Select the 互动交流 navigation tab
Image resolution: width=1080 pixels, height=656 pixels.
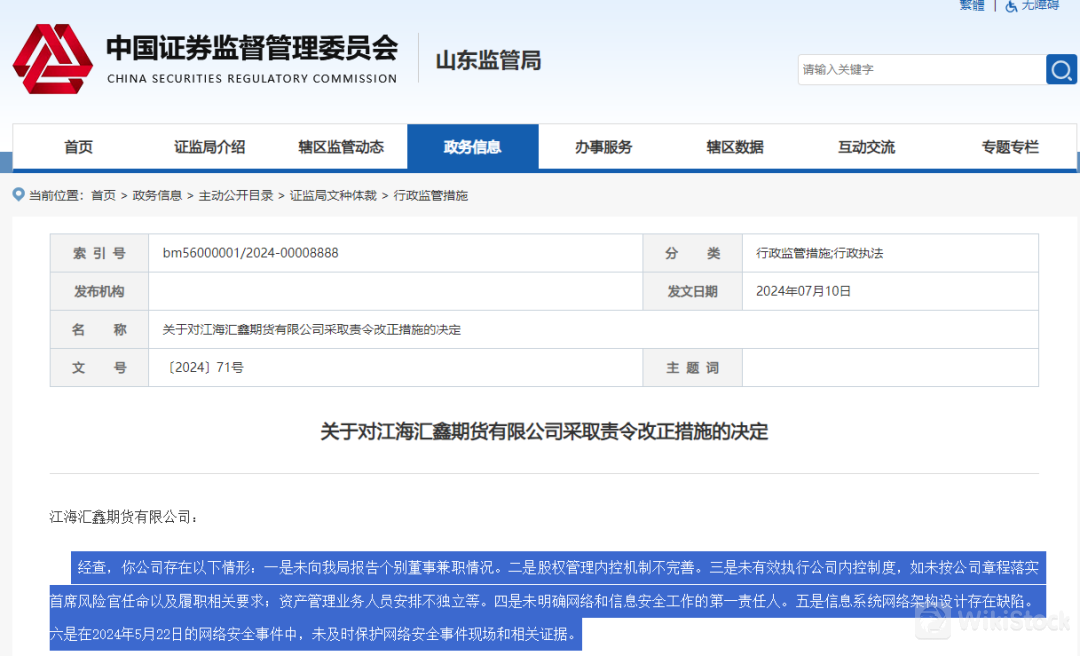[x=866, y=147]
